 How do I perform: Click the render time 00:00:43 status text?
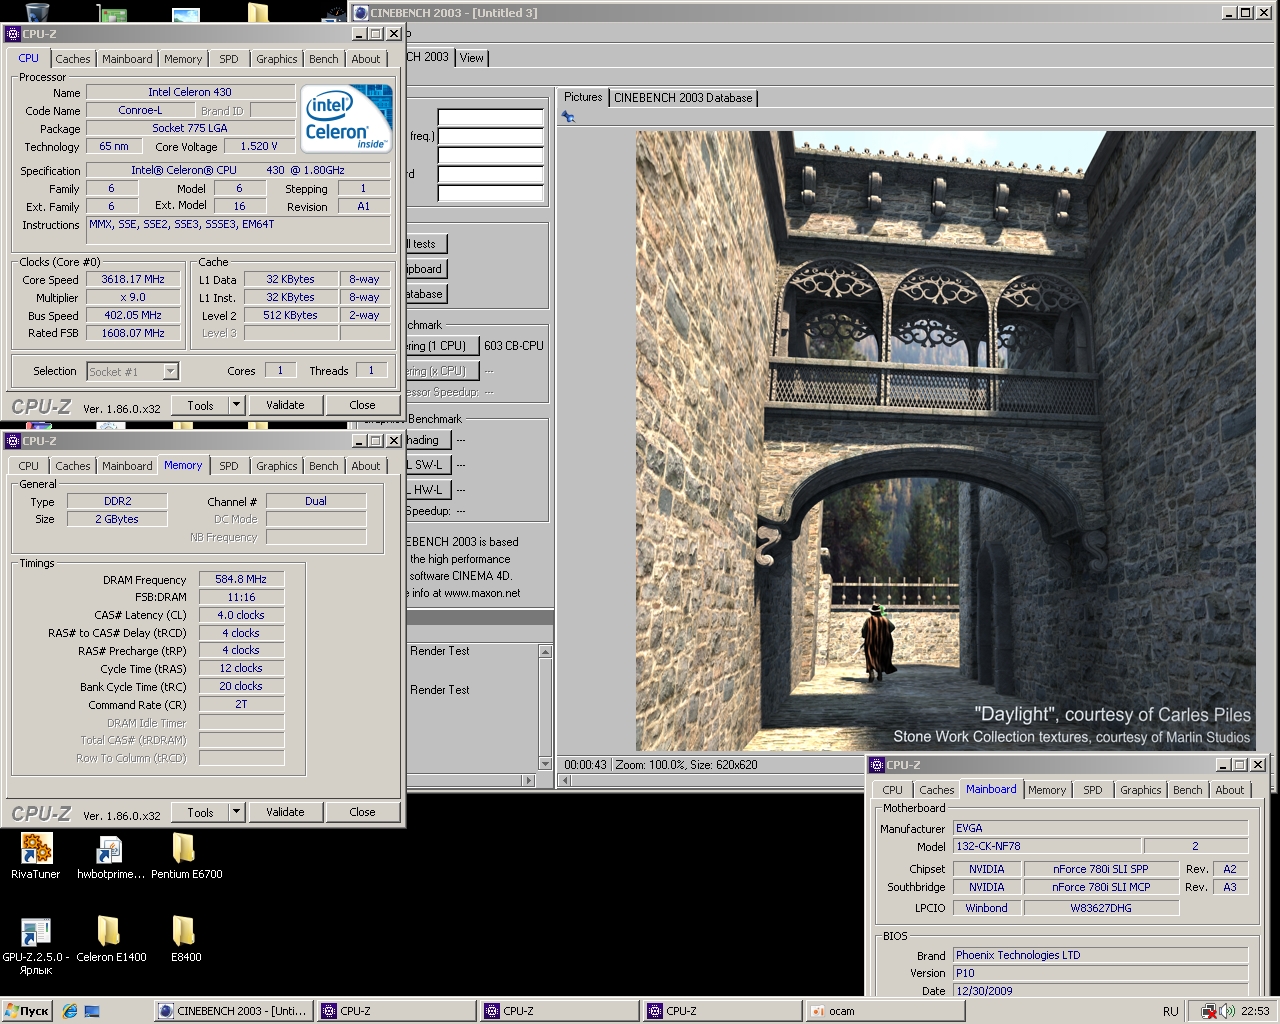point(585,765)
